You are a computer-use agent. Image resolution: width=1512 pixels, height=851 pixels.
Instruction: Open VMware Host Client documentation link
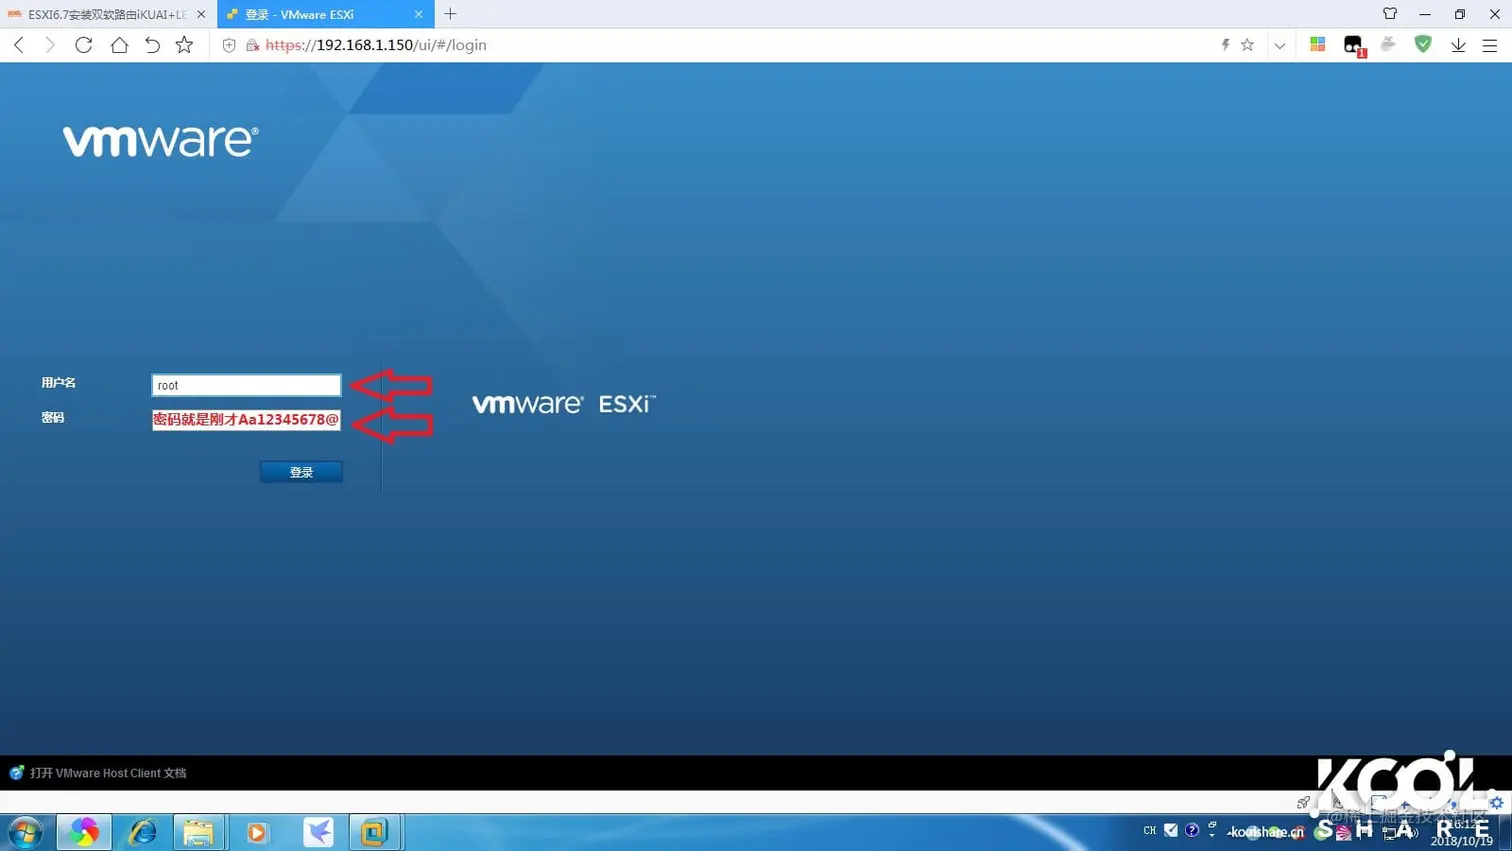[108, 773]
